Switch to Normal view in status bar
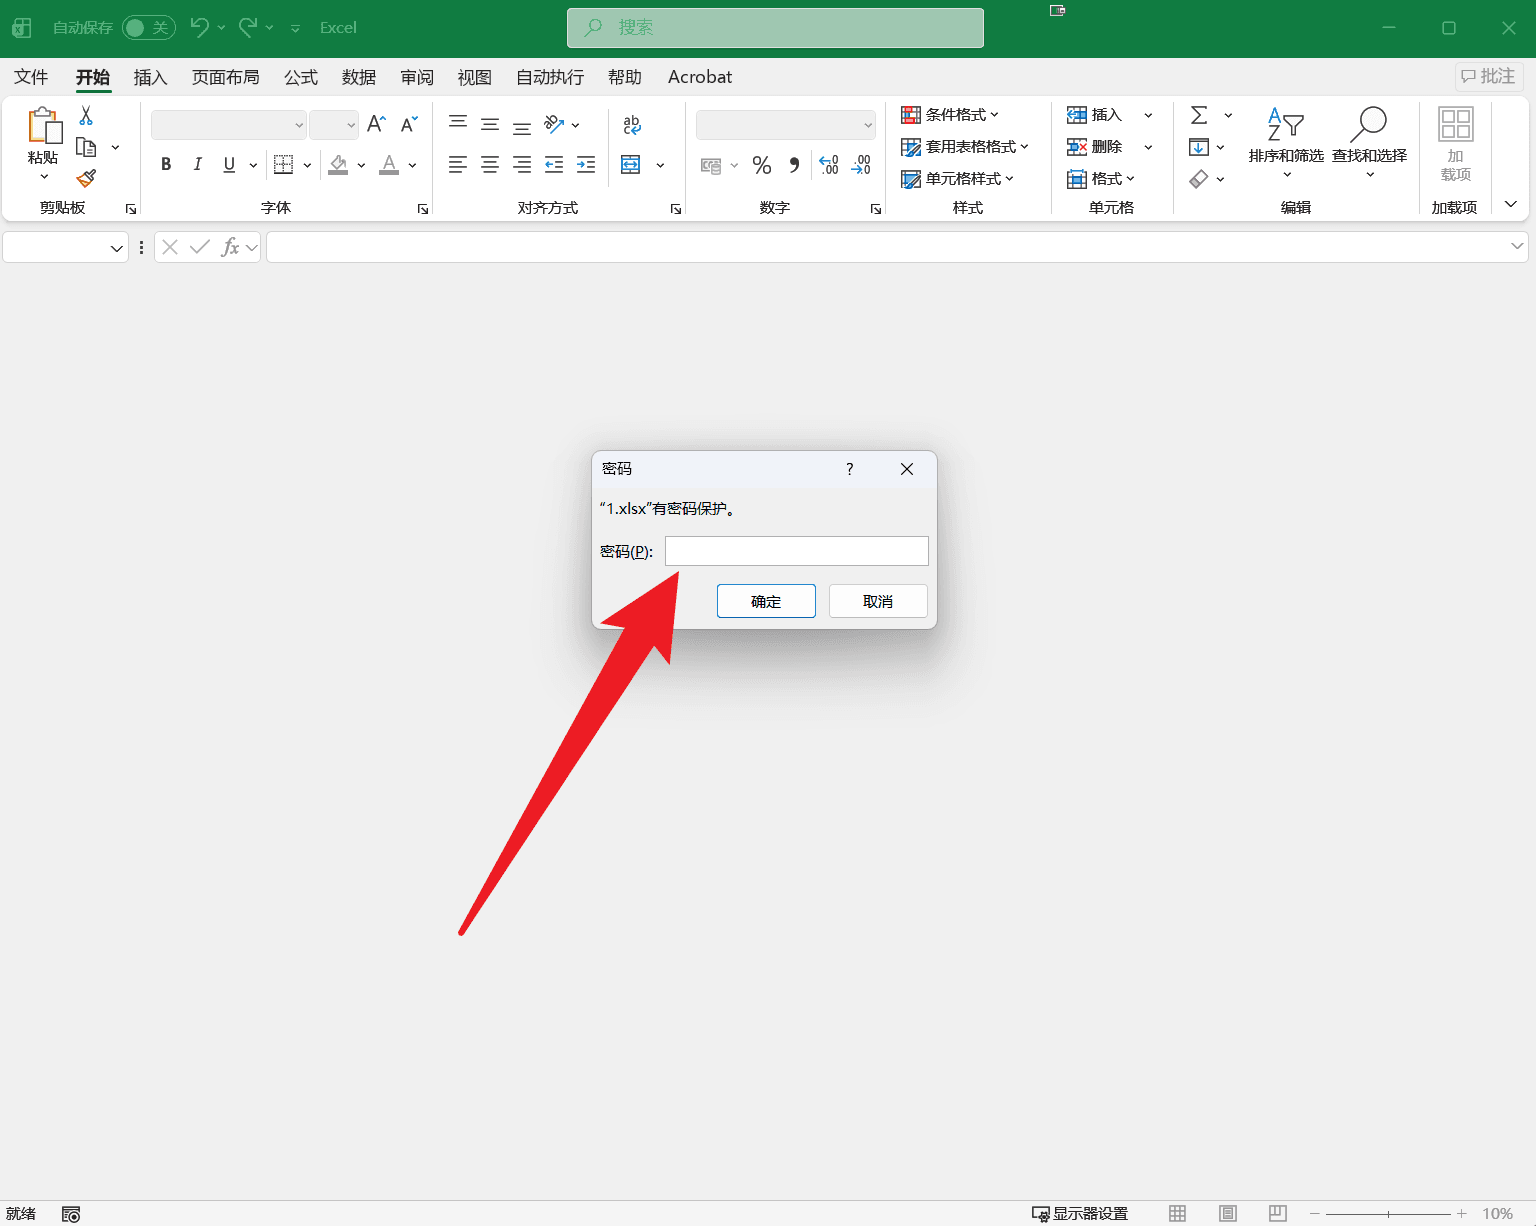 1178,1213
